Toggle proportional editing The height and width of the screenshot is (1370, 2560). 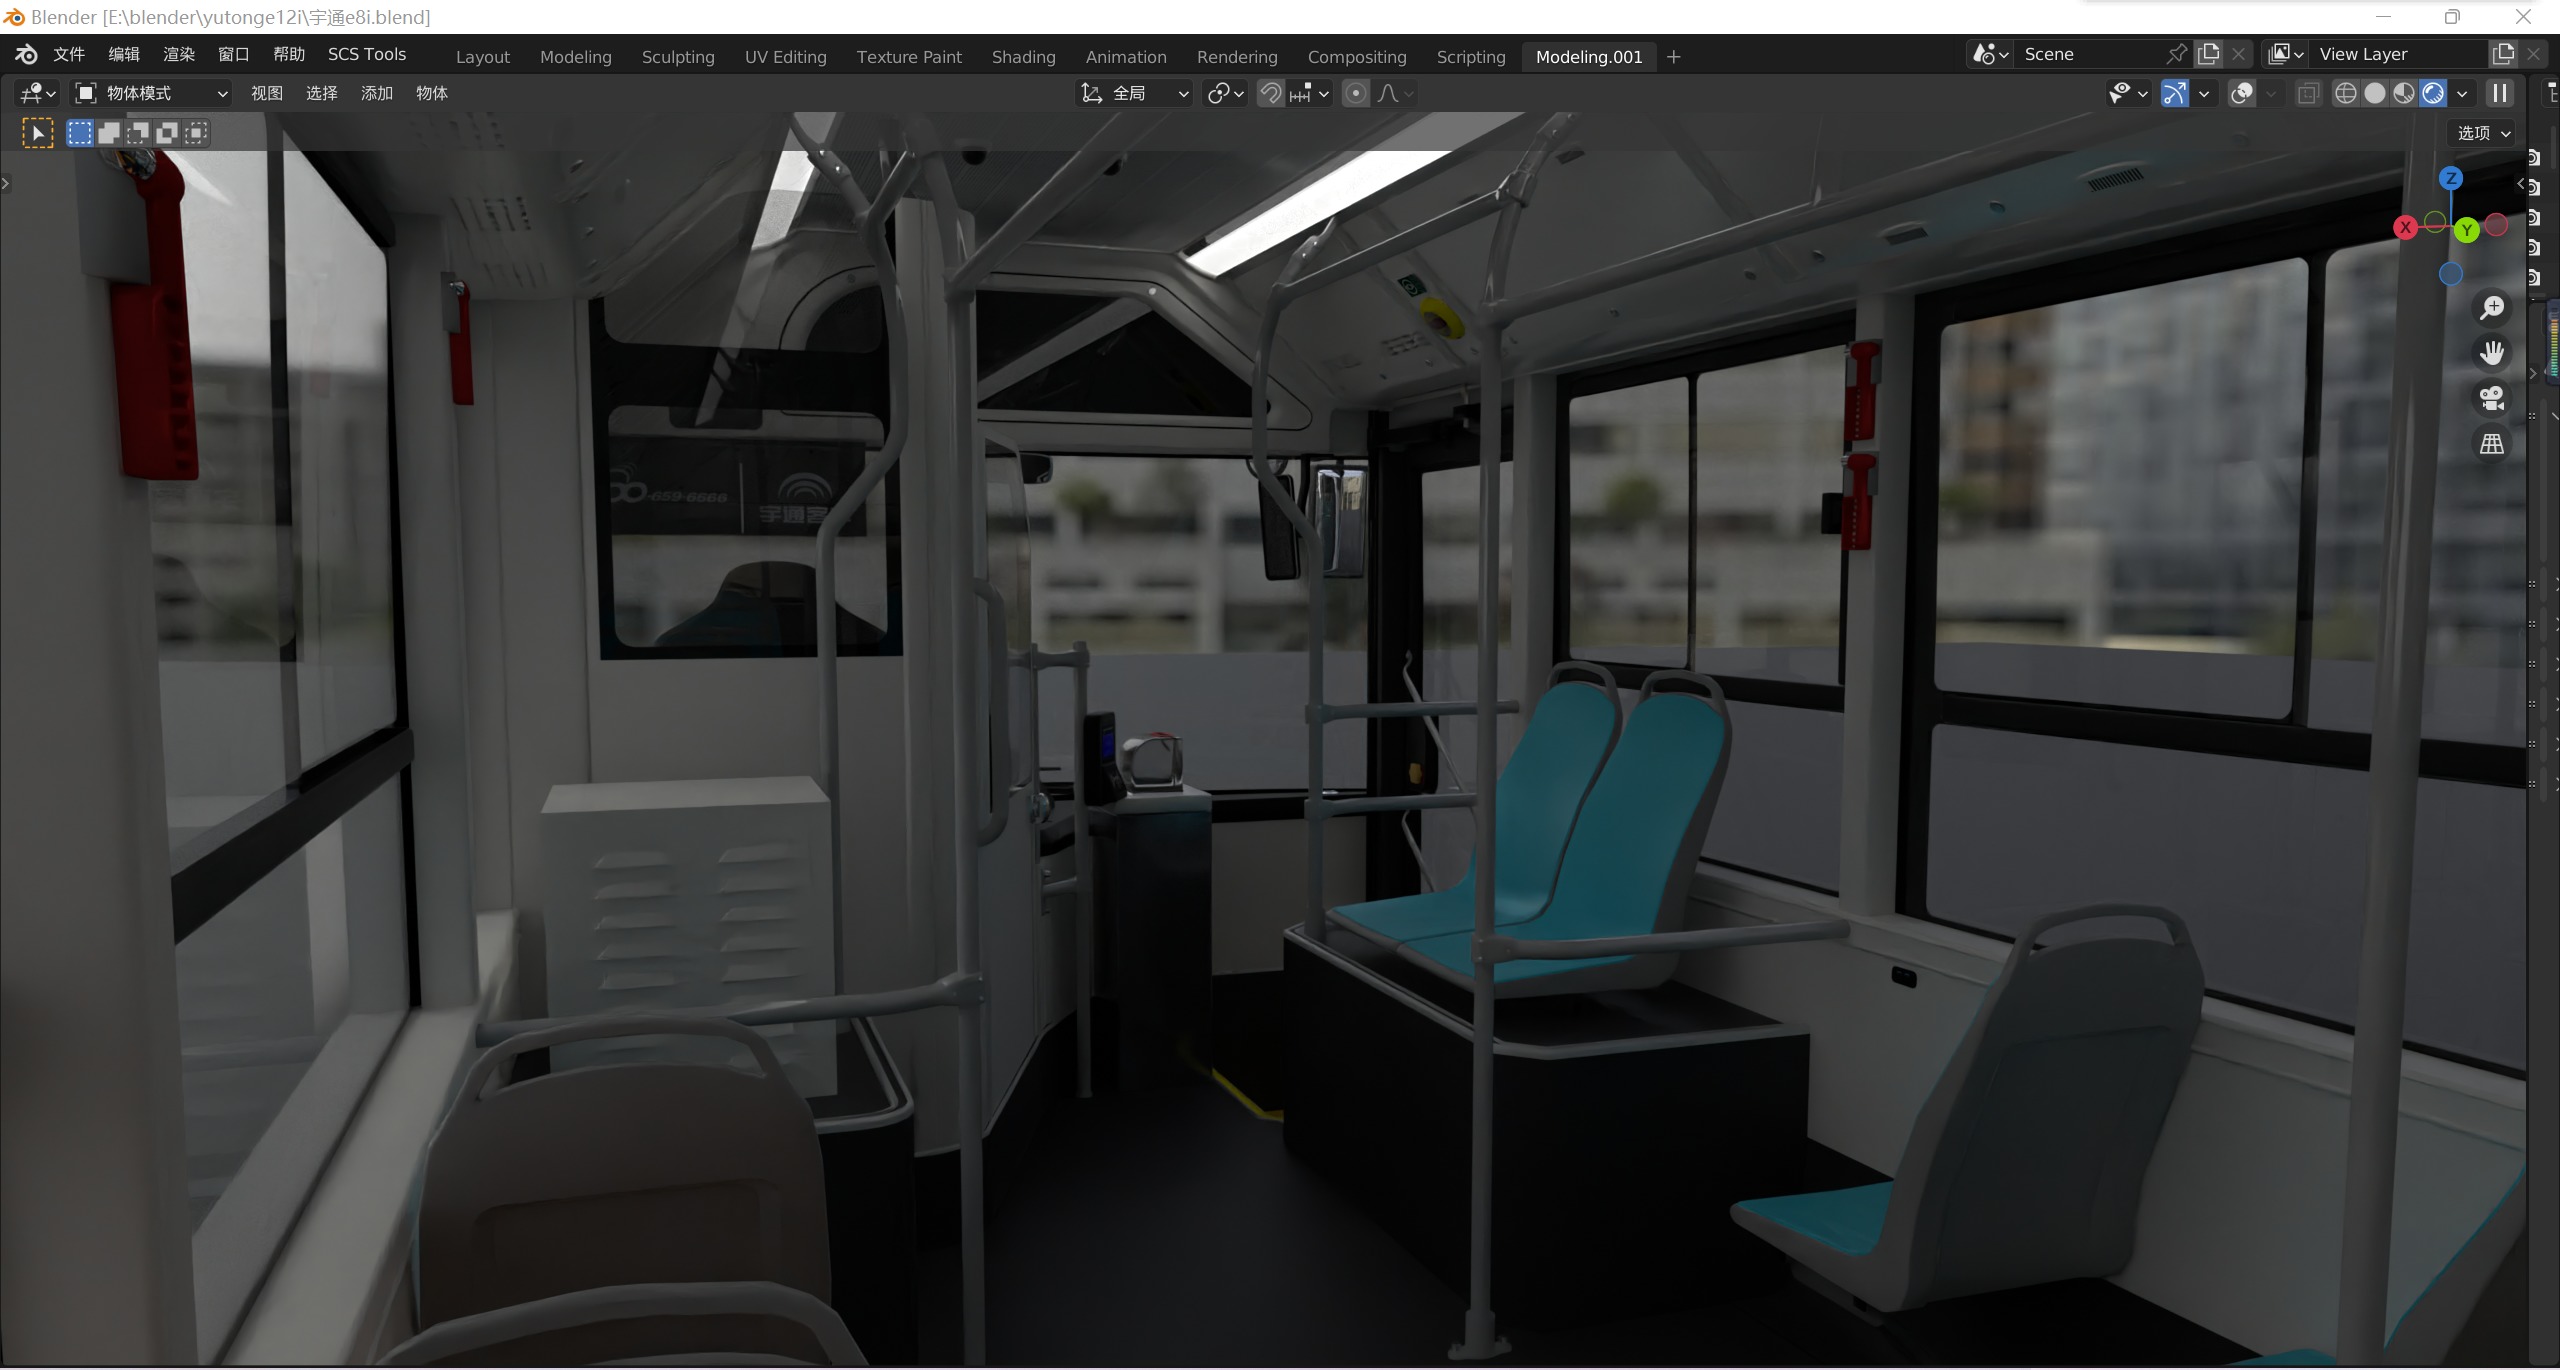click(1355, 93)
